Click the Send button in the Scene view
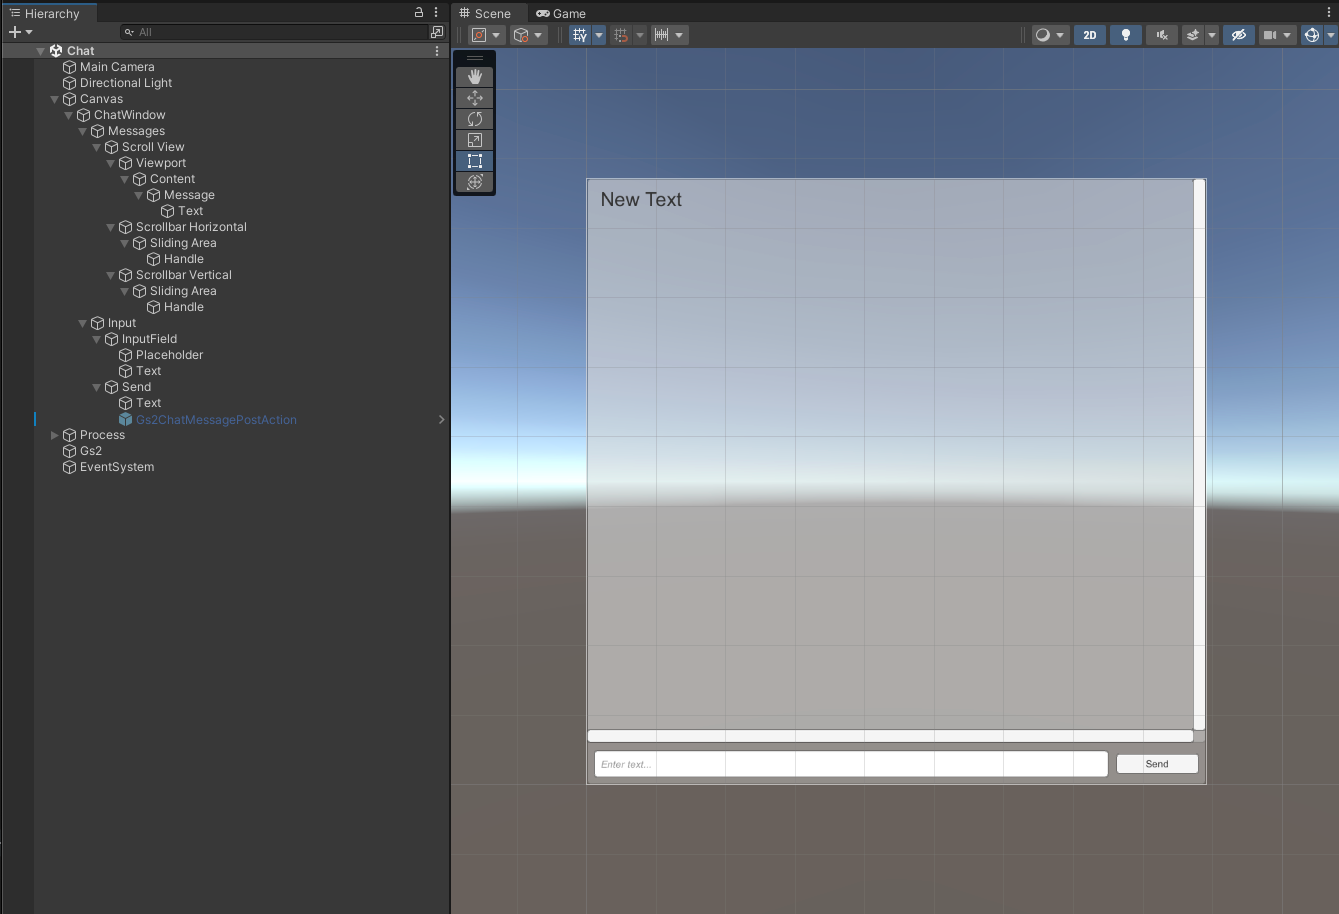This screenshot has height=914, width=1339. pyautogui.click(x=1157, y=764)
